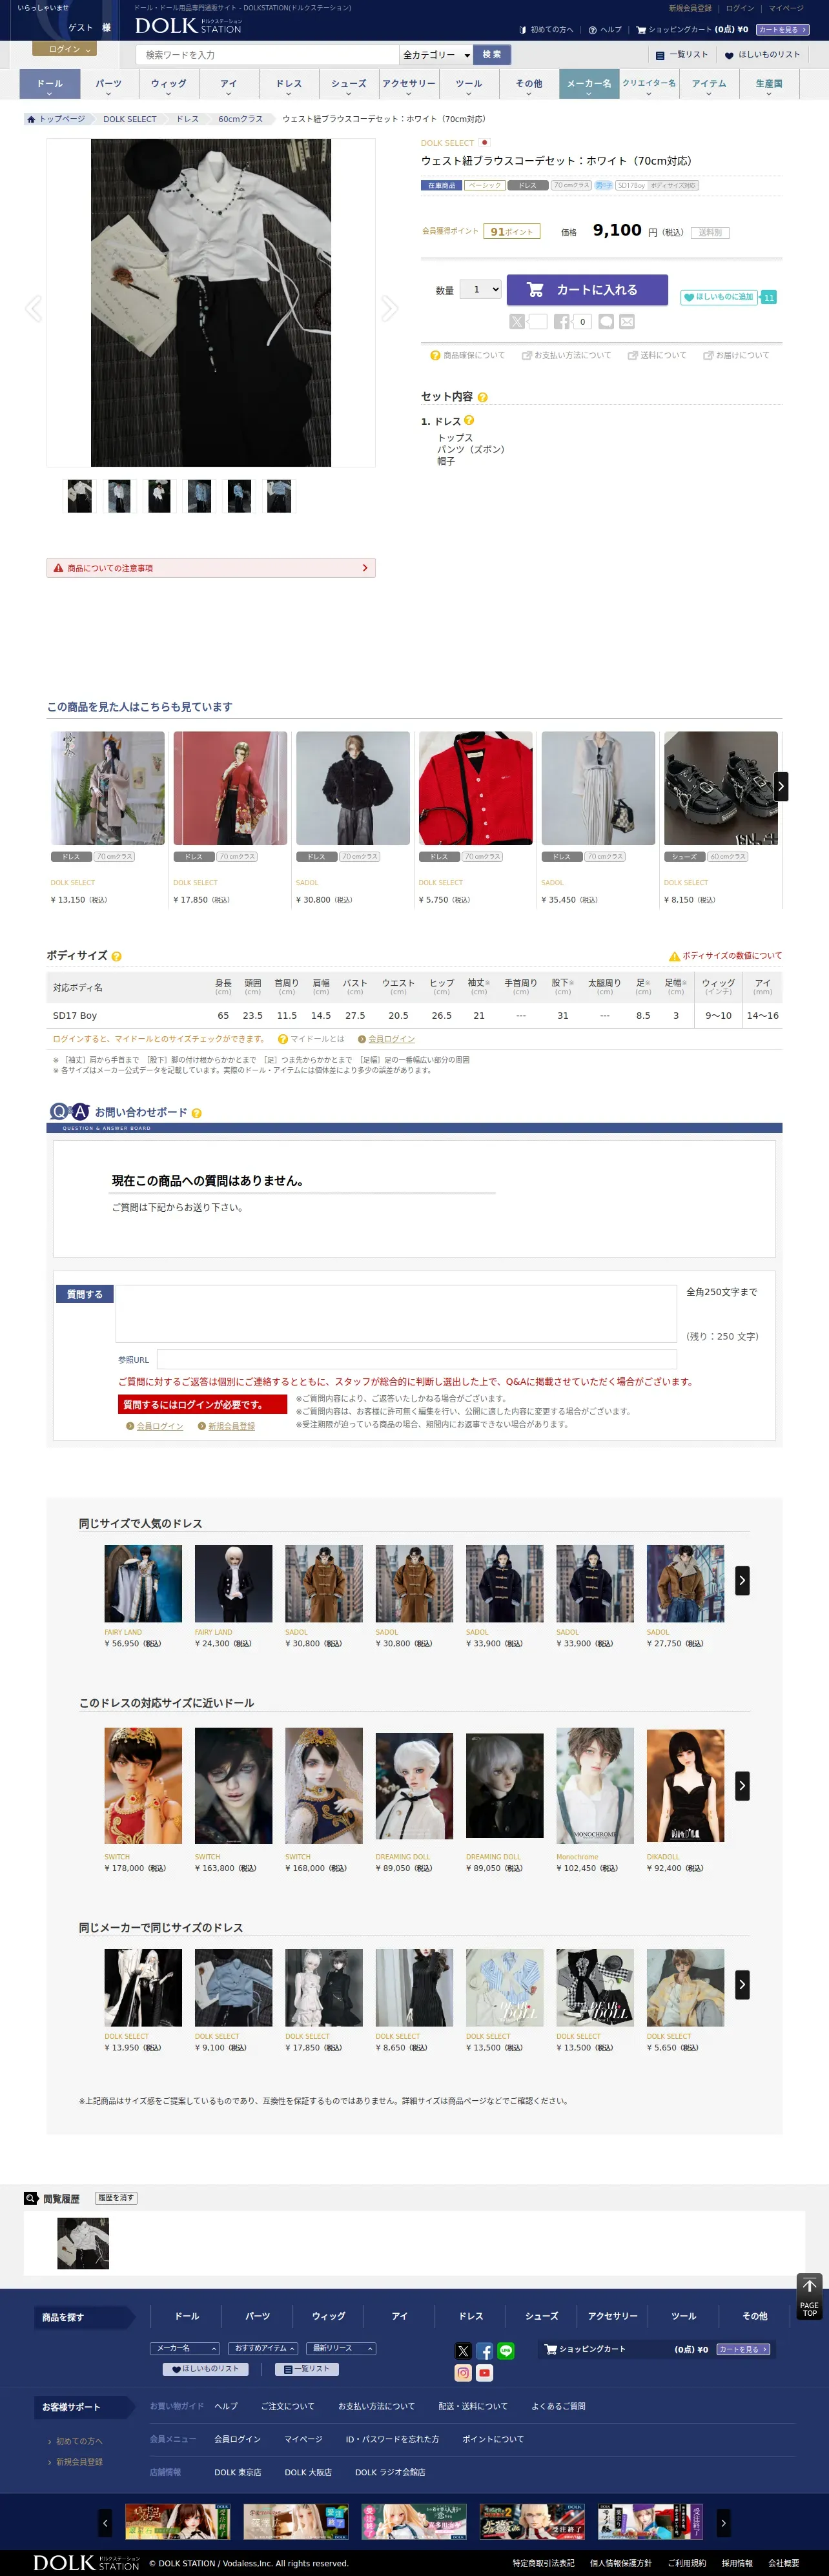Open footer Facebook icon
This screenshot has height=2576, width=829.
(484, 2351)
